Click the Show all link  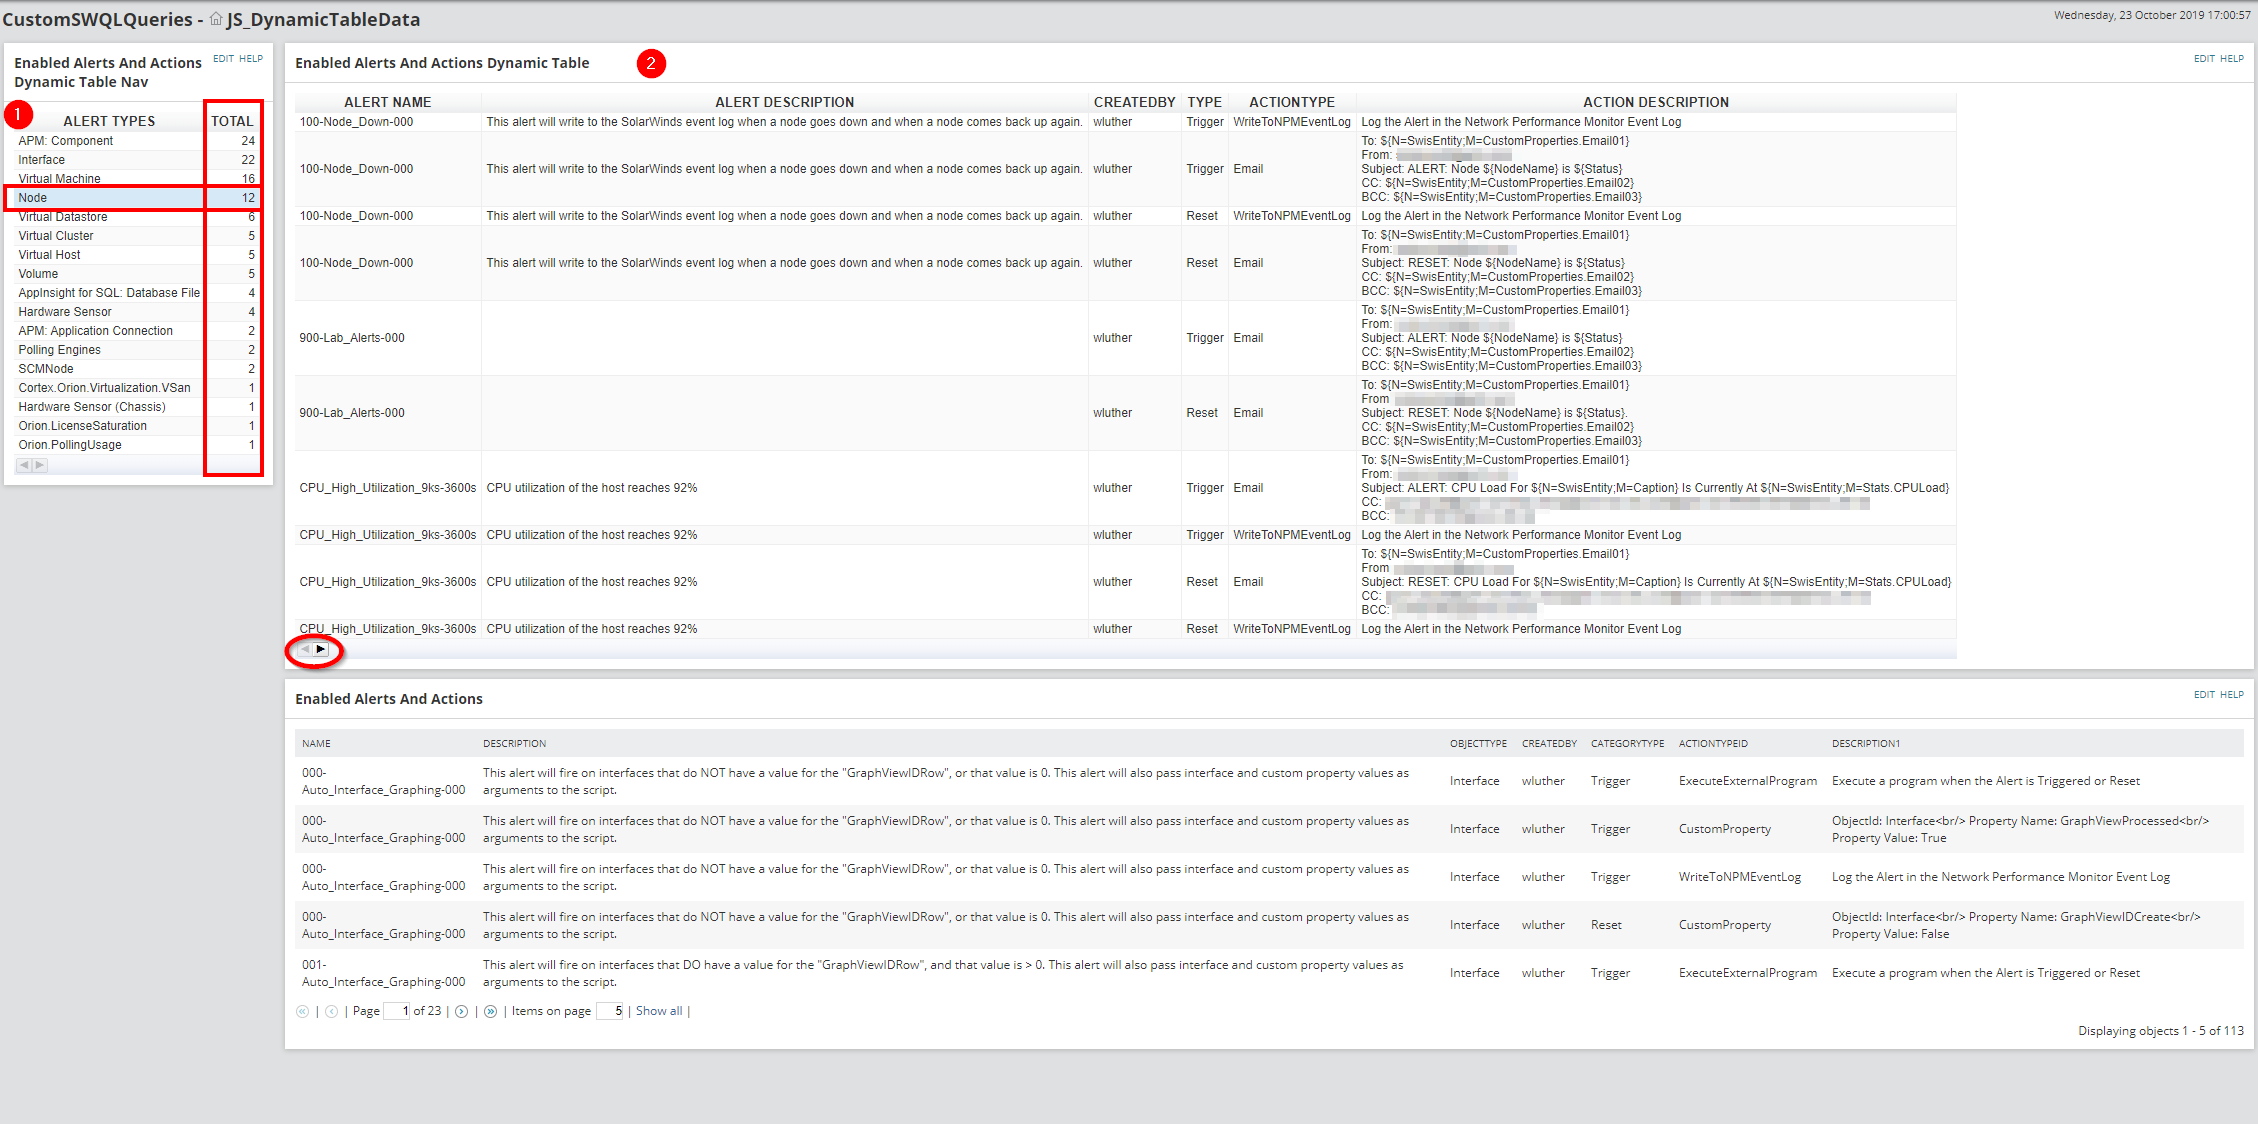pyautogui.click(x=659, y=1012)
